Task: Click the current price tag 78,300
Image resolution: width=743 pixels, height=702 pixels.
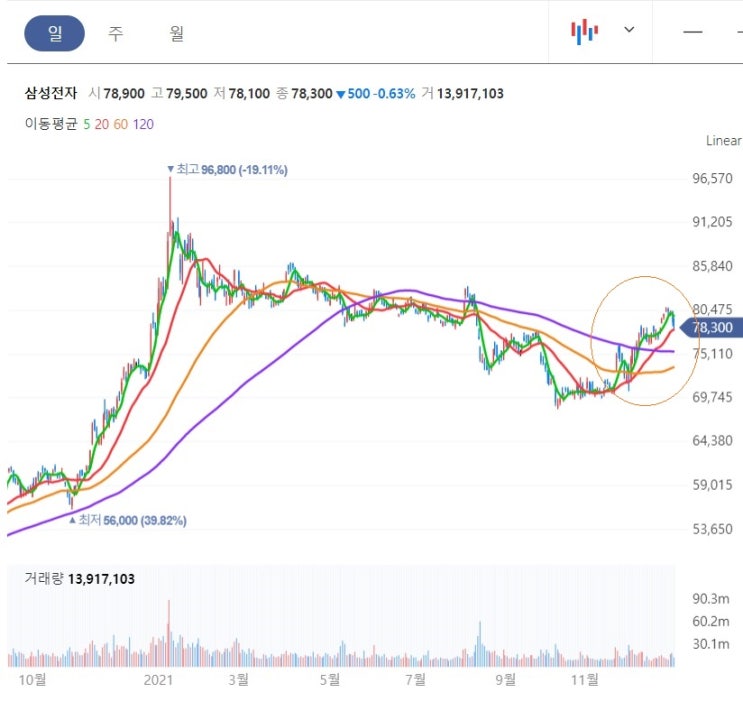Action: [x=712, y=328]
